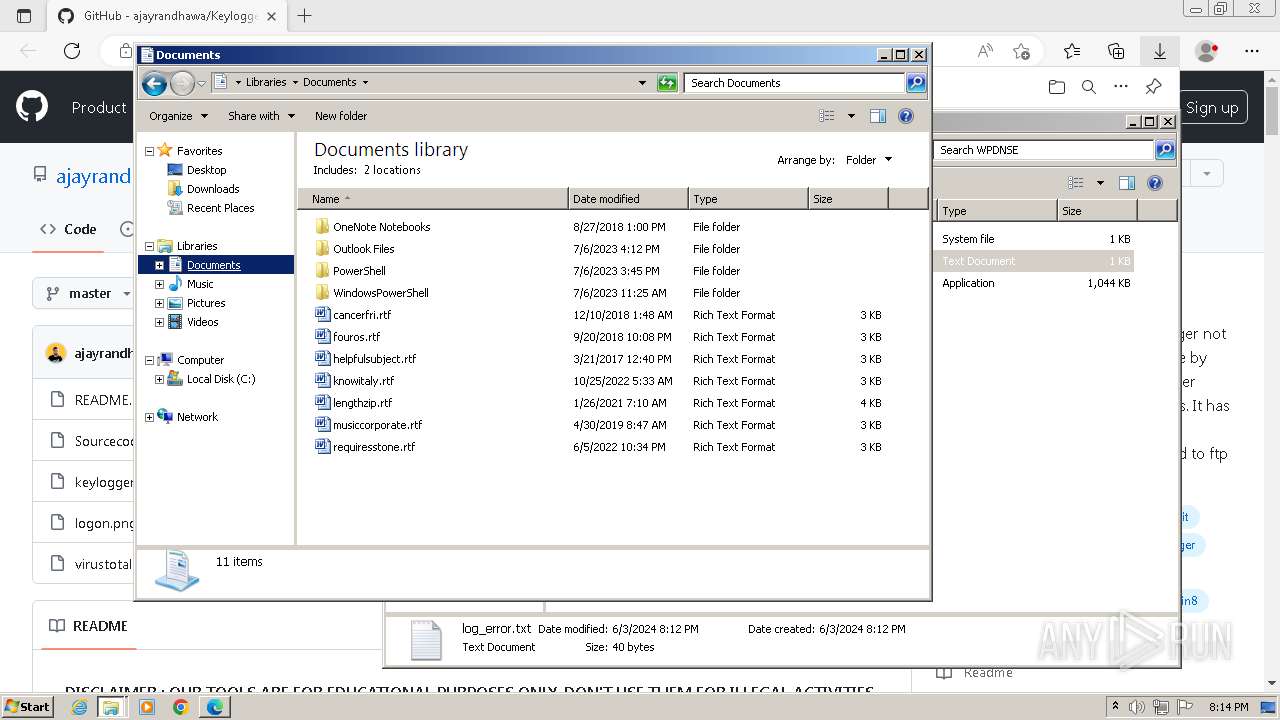The width and height of the screenshot is (1280, 720).
Task: Select the knowitaly.rtf file
Action: [x=363, y=381]
